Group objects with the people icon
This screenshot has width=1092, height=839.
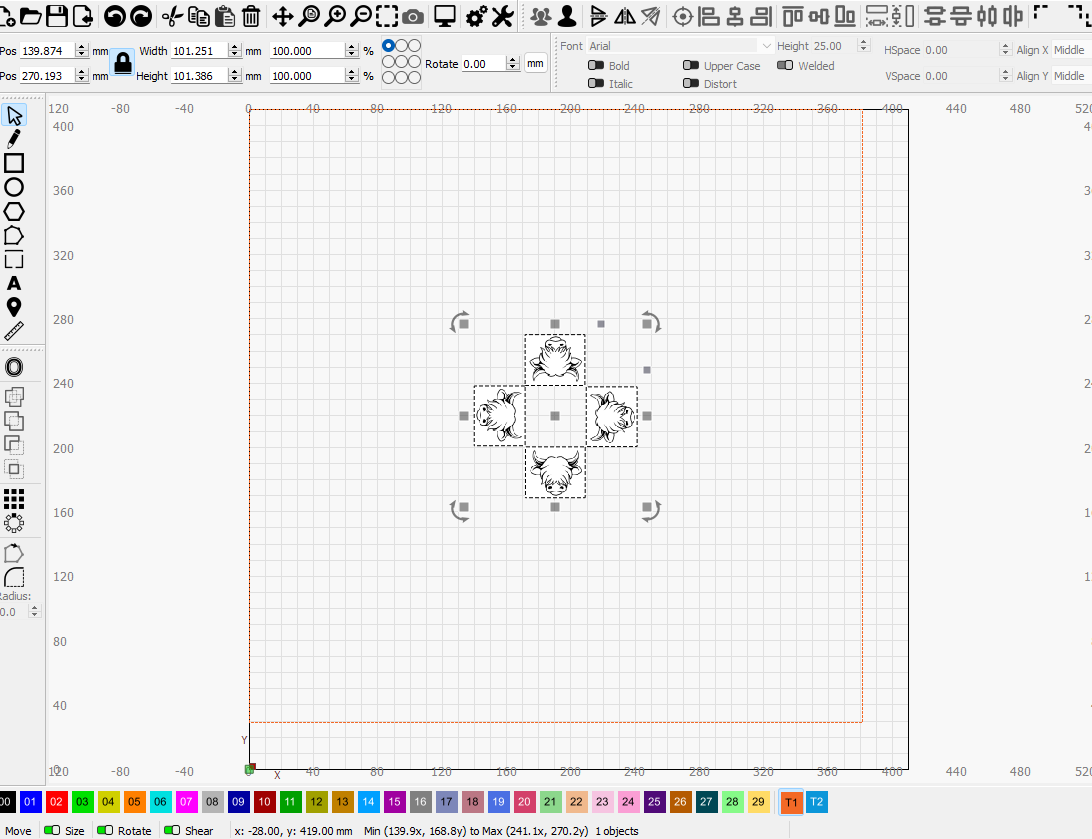pyautogui.click(x=540, y=15)
